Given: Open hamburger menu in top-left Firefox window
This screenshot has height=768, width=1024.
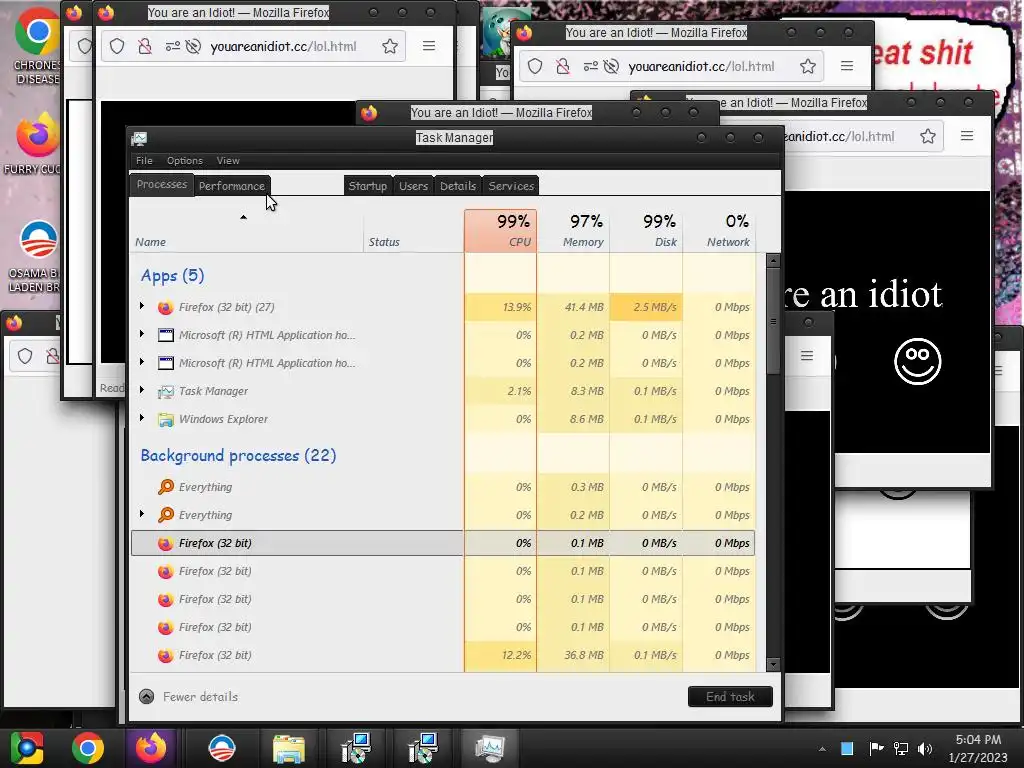Looking at the screenshot, I should (x=429, y=46).
